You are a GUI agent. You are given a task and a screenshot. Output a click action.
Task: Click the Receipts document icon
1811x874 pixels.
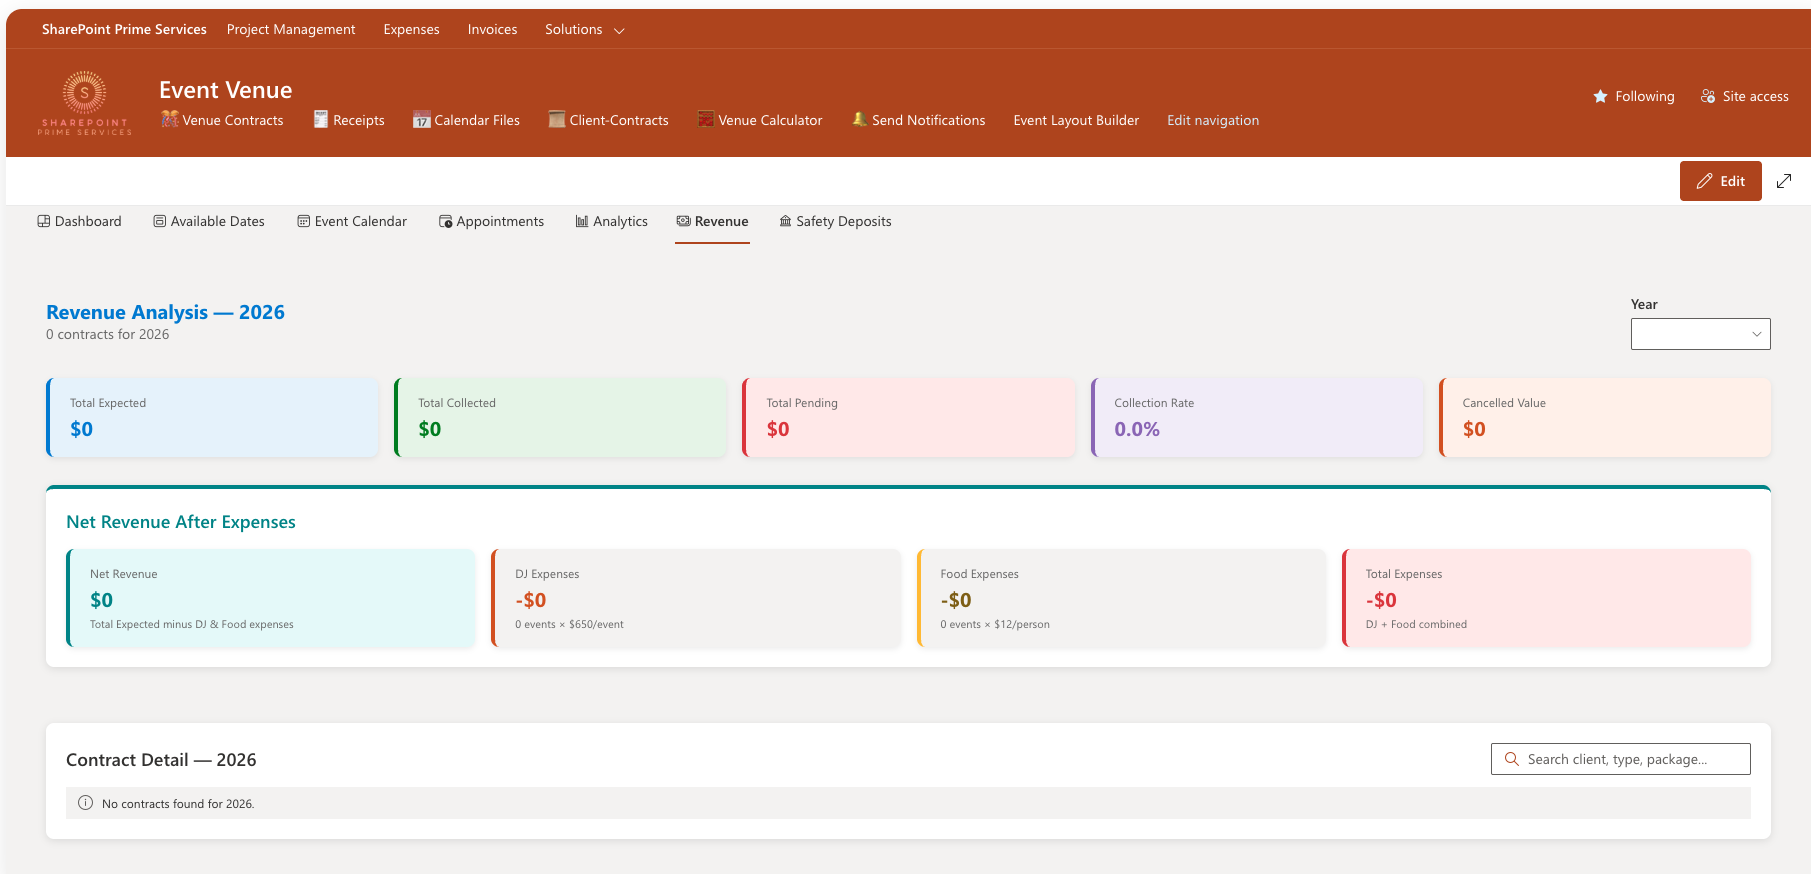tap(321, 119)
